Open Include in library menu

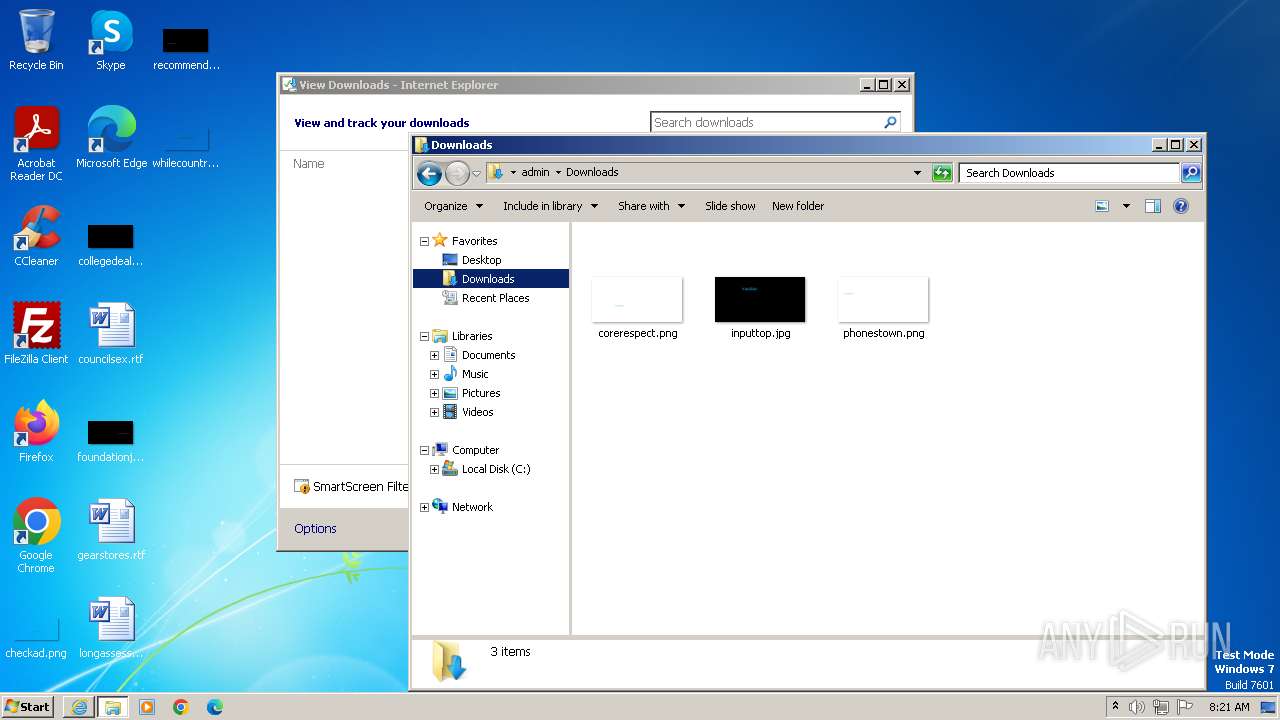(550, 206)
